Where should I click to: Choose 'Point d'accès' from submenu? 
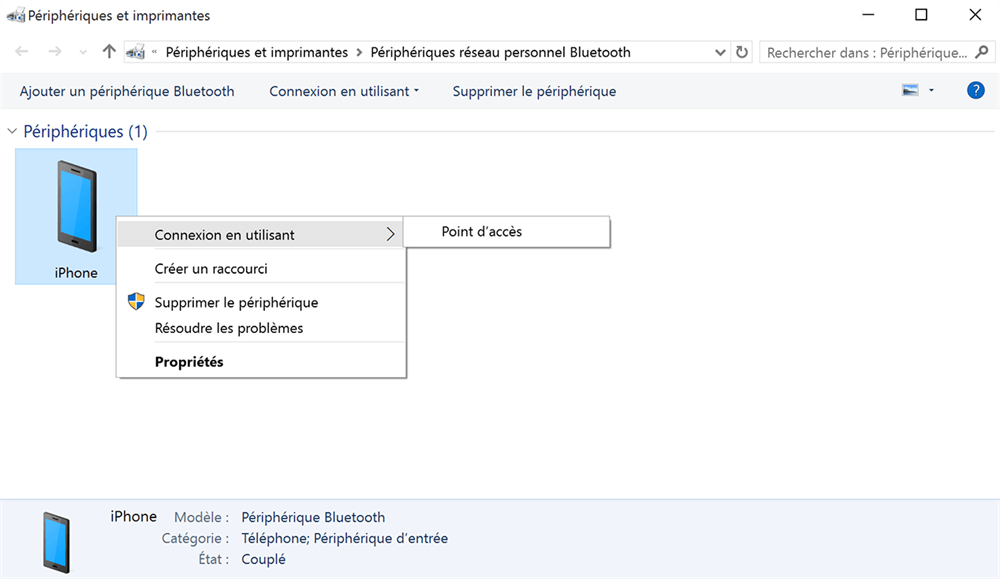[x=482, y=232]
